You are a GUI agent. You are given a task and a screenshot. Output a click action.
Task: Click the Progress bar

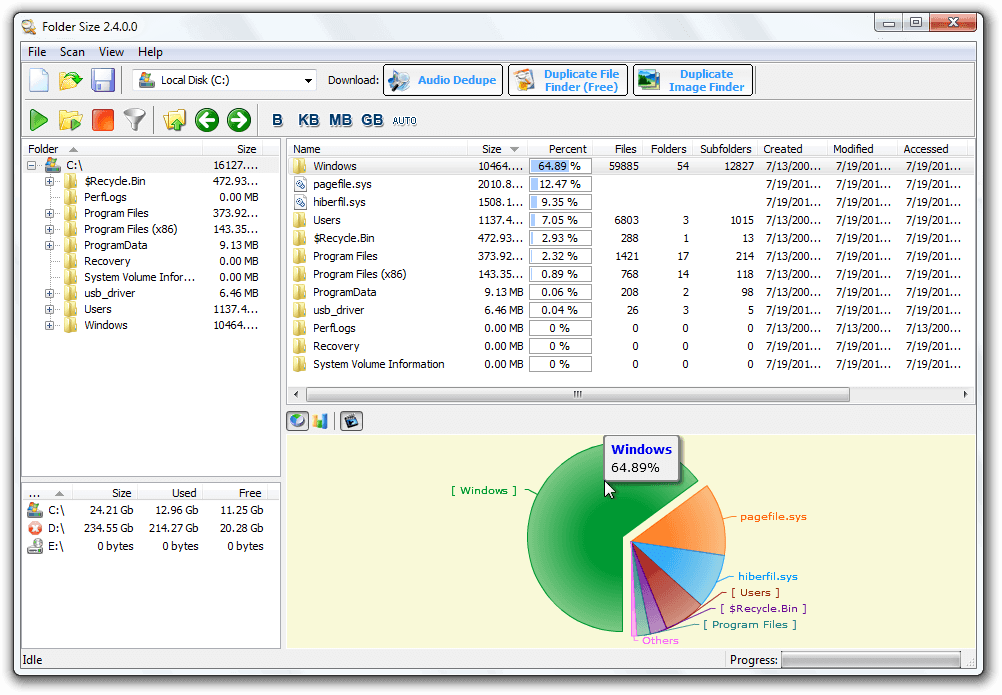(x=870, y=660)
